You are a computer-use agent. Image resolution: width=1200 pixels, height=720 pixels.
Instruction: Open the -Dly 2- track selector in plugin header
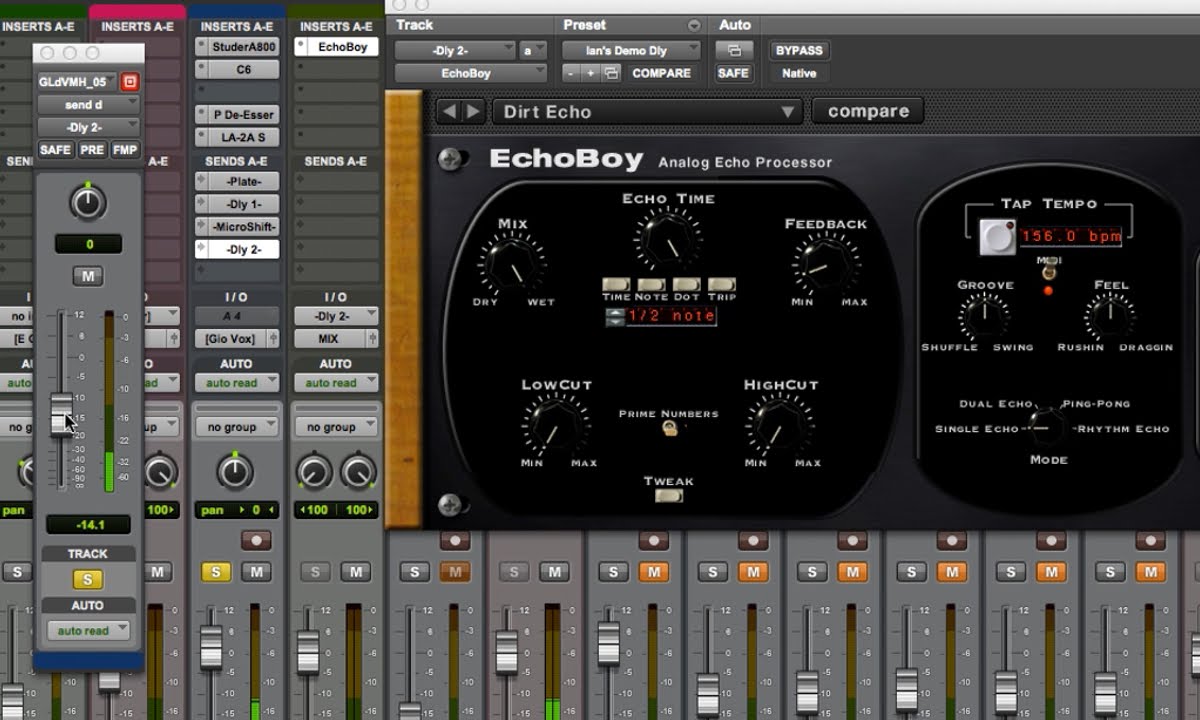pos(455,50)
